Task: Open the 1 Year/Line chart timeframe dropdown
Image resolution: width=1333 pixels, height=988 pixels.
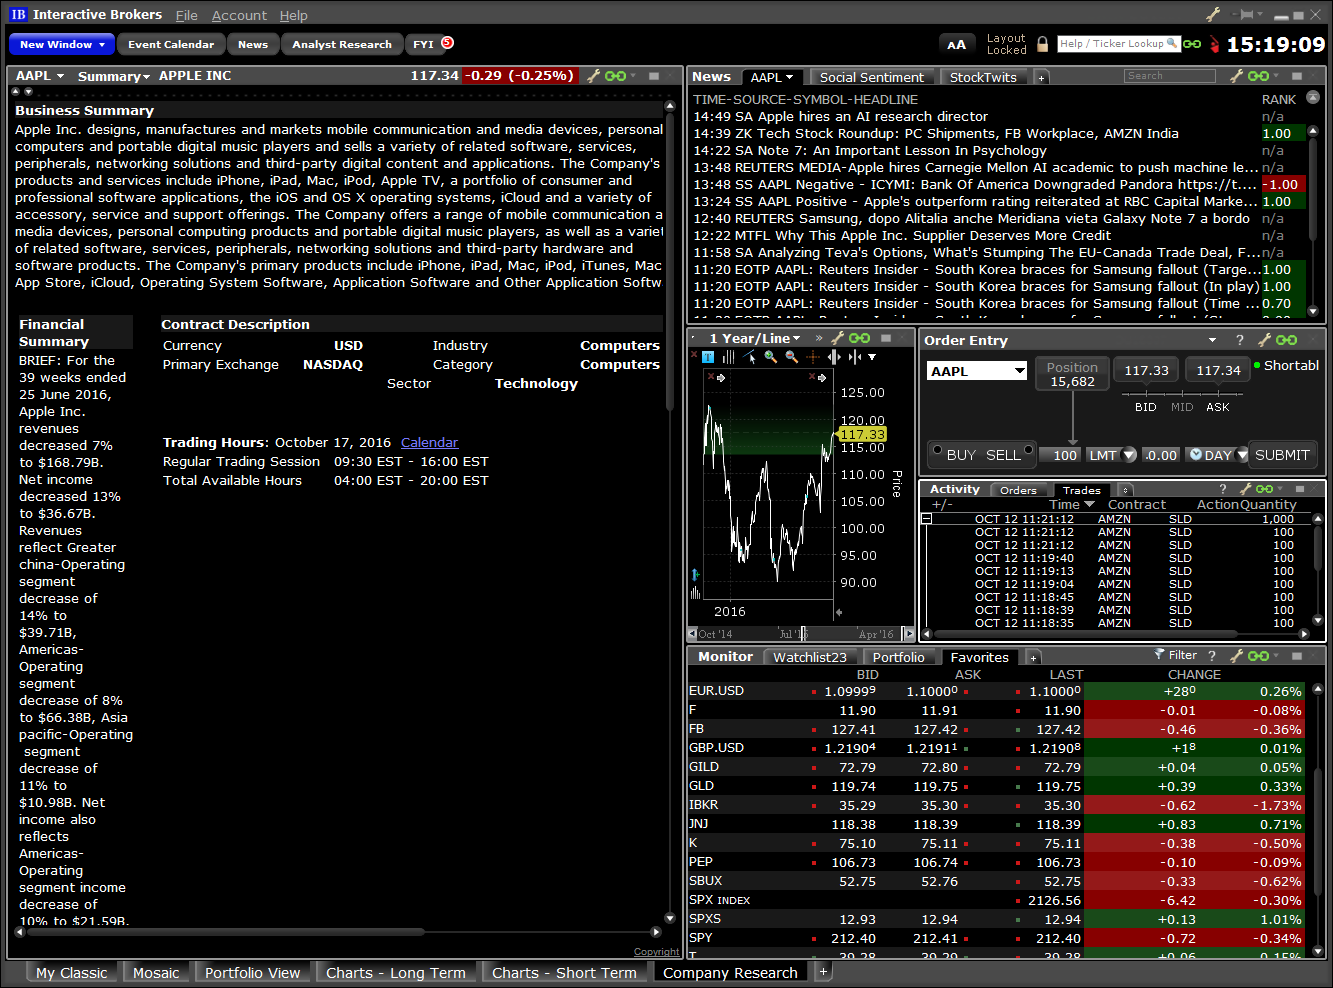Action: (x=751, y=338)
